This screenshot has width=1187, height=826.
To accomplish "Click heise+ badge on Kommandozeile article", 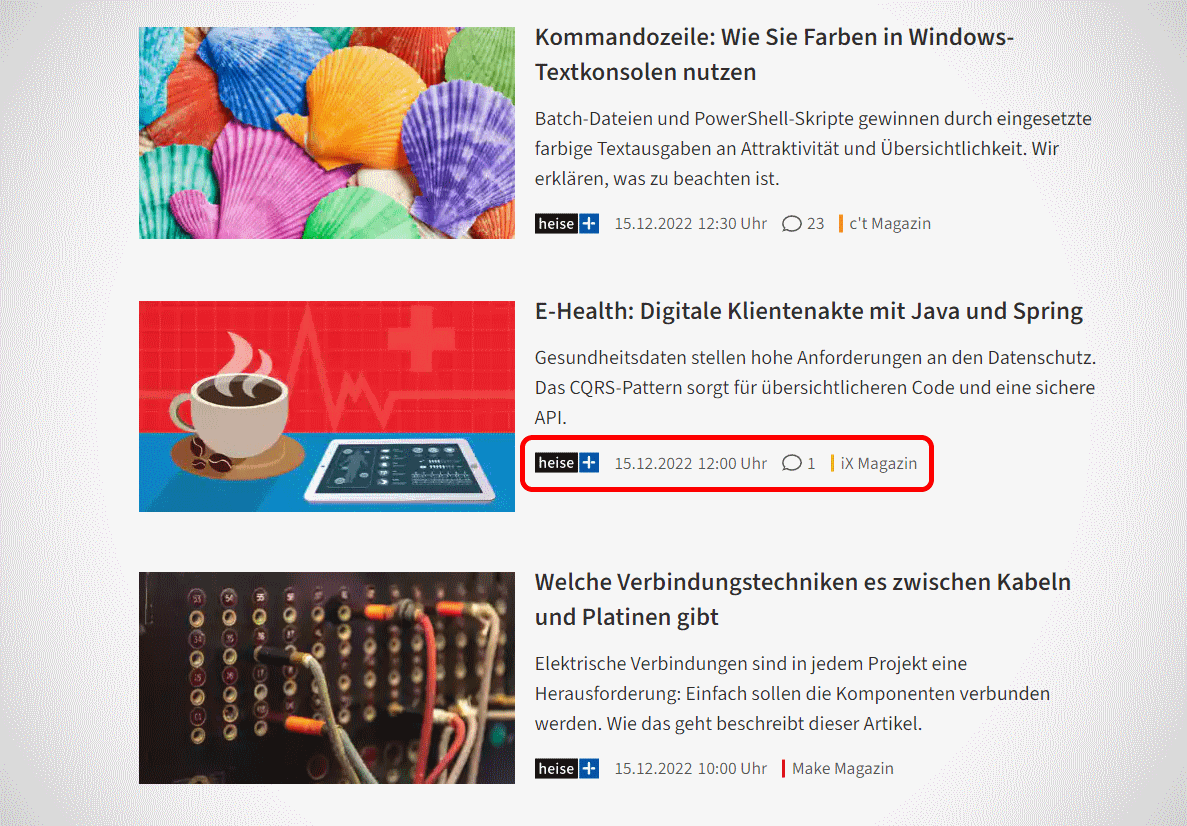I will (567, 223).
